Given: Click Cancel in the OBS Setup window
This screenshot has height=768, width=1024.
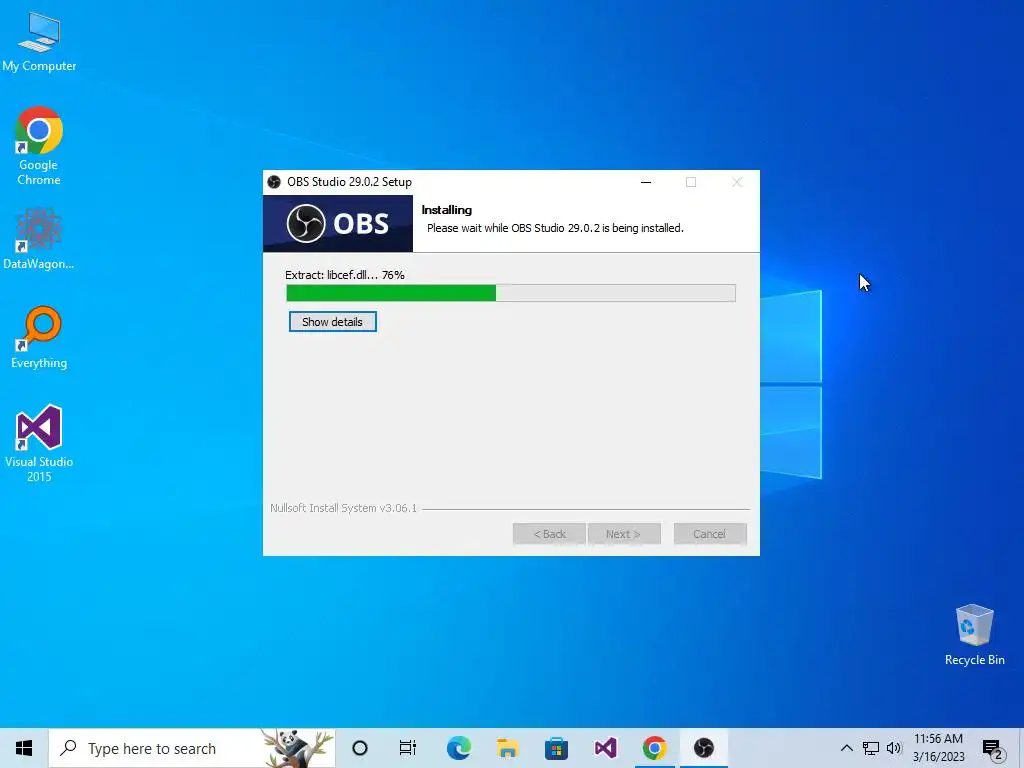Looking at the screenshot, I should click(x=710, y=534).
